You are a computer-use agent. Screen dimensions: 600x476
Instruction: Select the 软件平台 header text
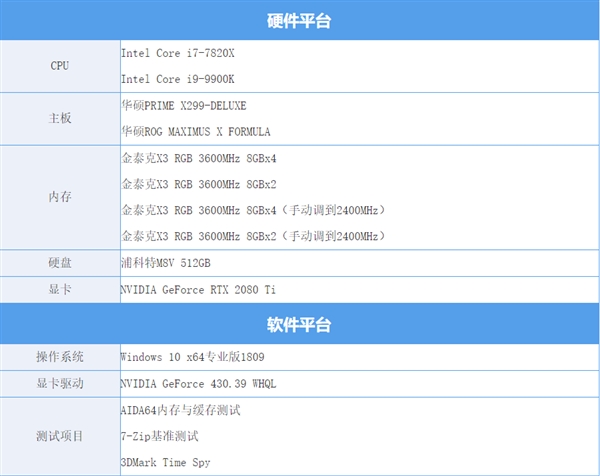tap(299, 324)
